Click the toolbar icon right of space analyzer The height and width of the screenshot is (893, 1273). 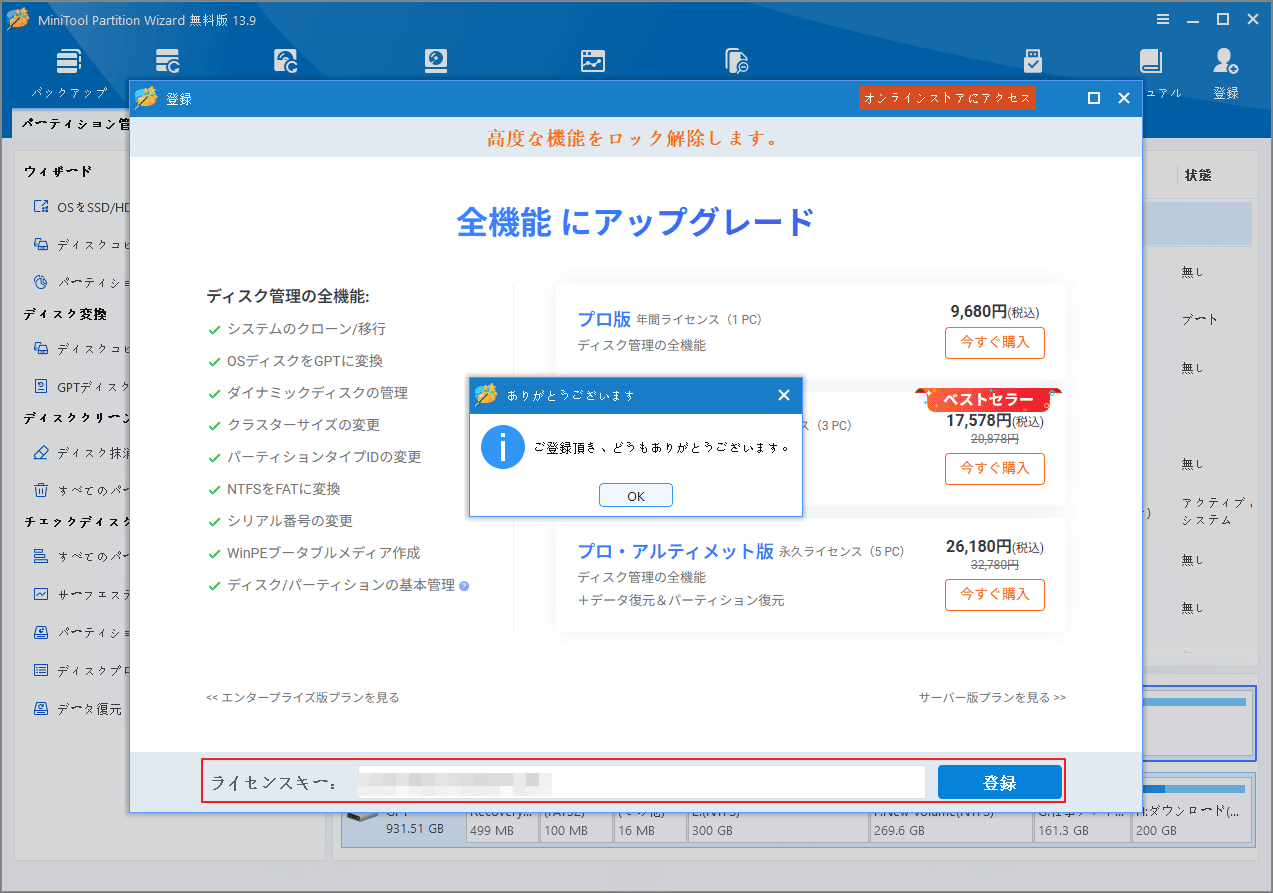(737, 62)
